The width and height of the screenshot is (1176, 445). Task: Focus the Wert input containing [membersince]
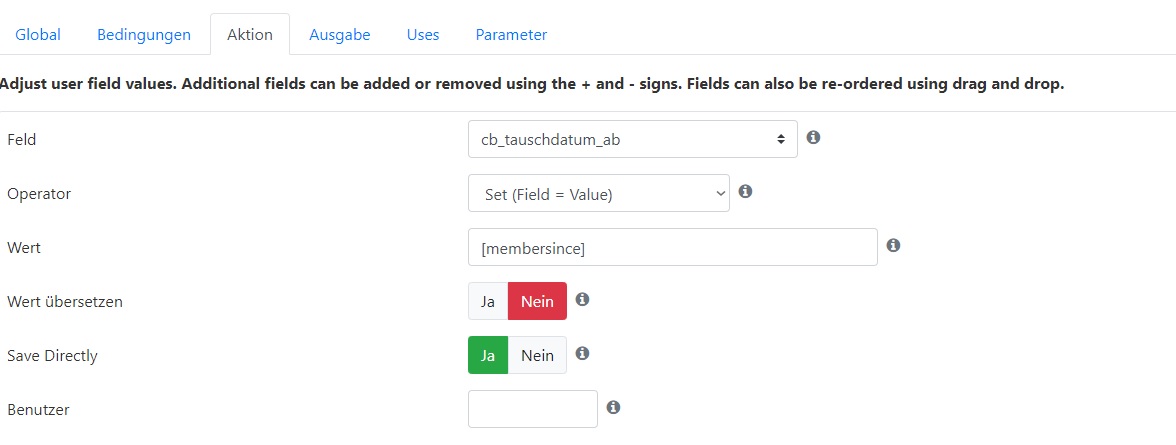point(673,247)
